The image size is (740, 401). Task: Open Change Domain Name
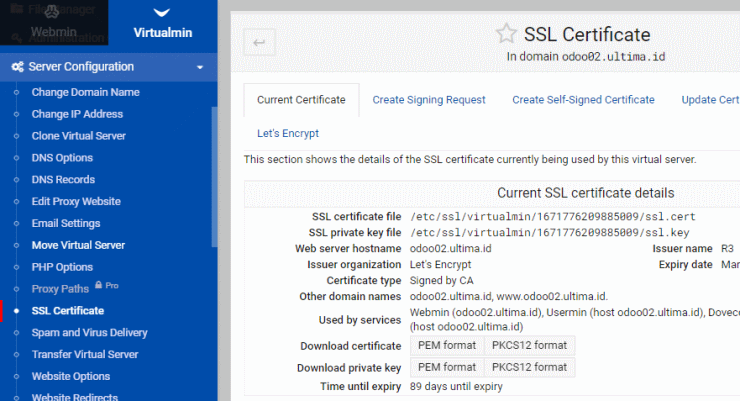tap(85, 92)
